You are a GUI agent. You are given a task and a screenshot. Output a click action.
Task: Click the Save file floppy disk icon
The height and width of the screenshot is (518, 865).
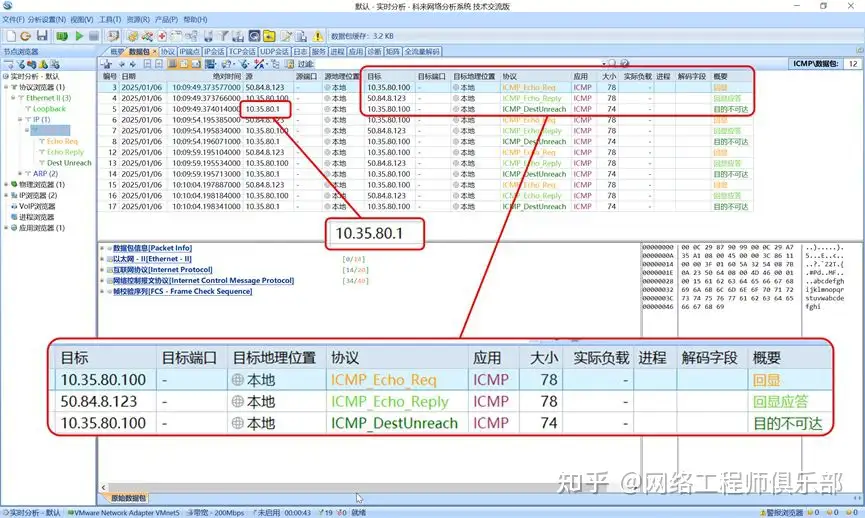click(43, 36)
